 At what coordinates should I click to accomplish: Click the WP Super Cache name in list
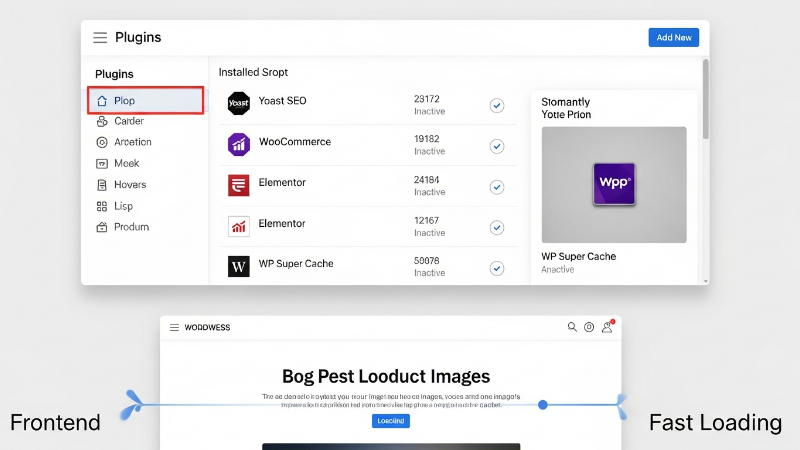tap(296, 263)
